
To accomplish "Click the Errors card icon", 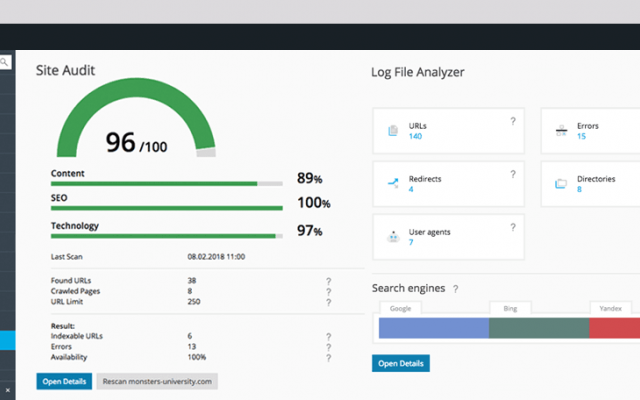I will point(561,131).
